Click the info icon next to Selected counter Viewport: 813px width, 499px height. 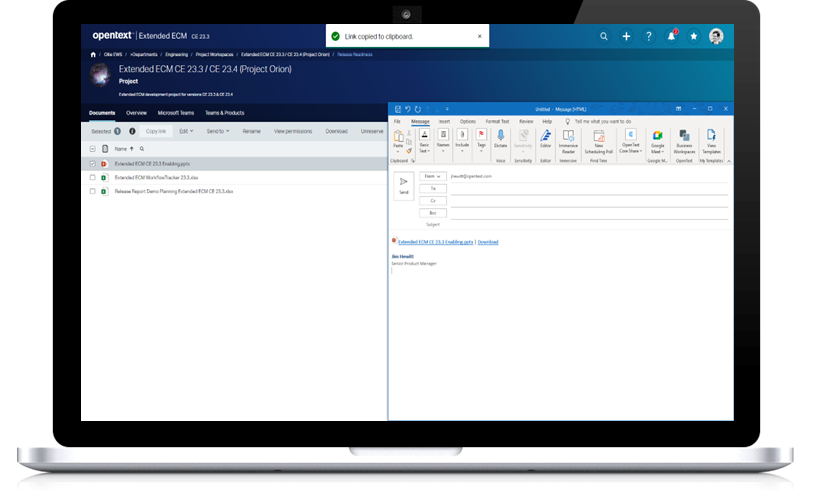pyautogui.click(x=132, y=131)
